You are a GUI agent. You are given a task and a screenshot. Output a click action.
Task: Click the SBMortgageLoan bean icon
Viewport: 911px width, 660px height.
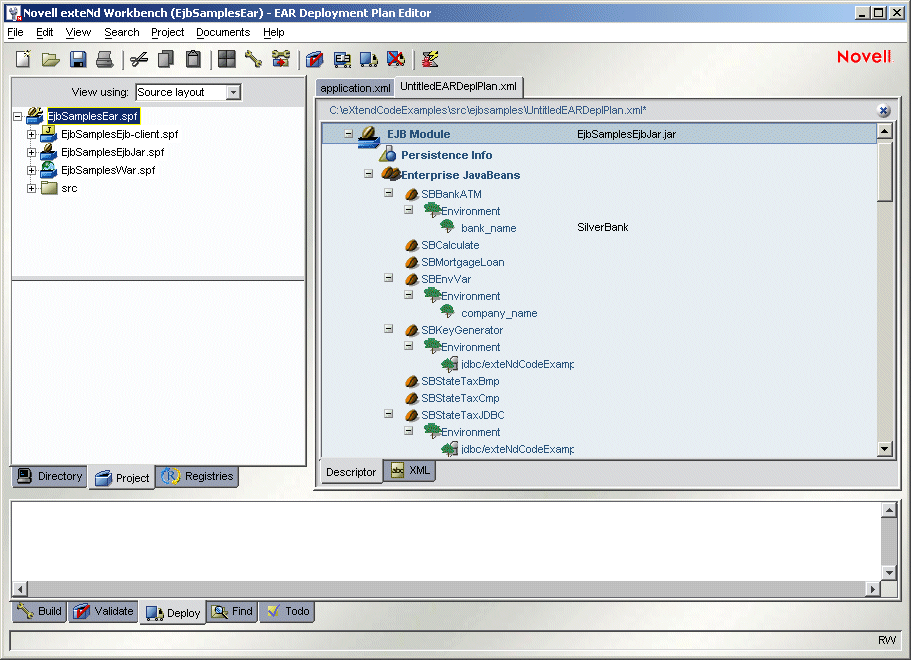[412, 262]
